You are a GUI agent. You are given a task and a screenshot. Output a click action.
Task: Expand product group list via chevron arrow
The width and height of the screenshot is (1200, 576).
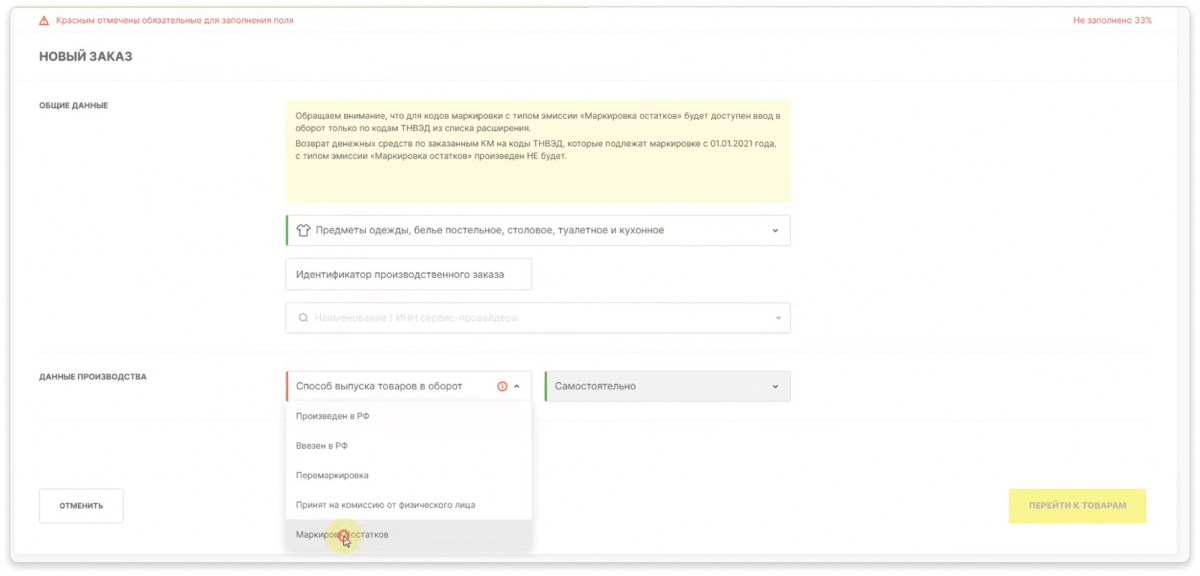[x=775, y=231]
